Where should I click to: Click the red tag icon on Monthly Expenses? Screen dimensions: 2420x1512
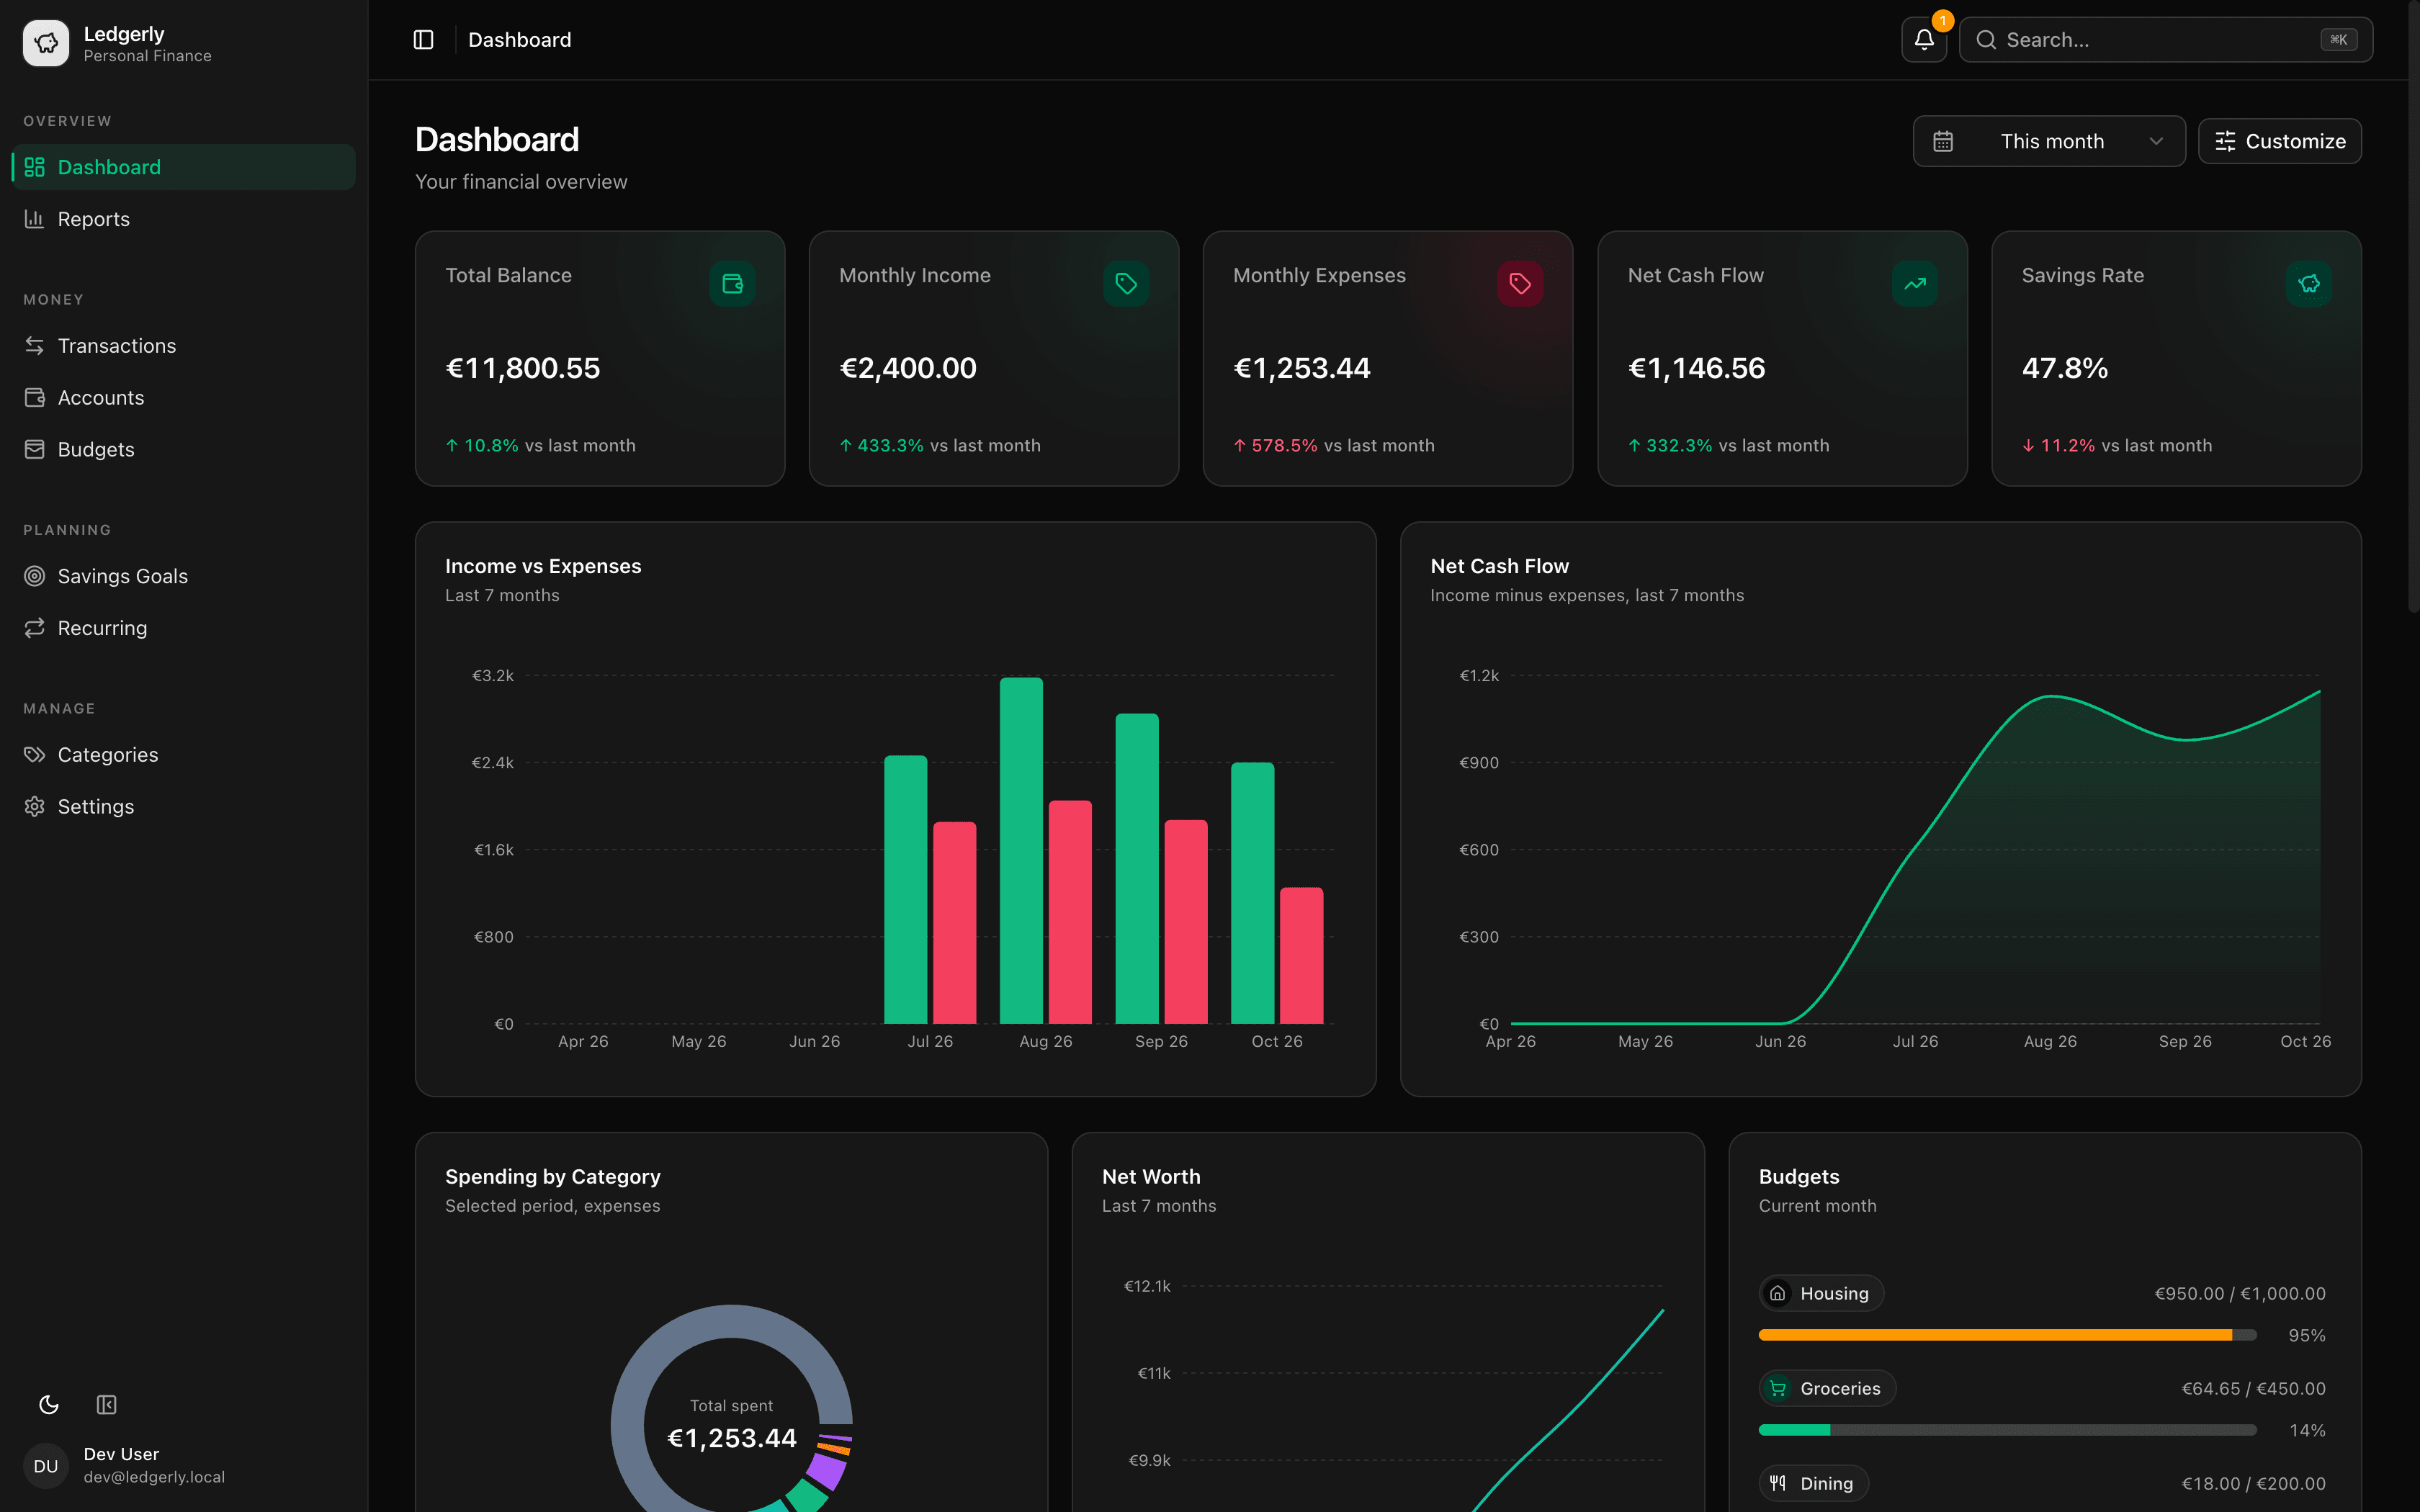click(x=1520, y=284)
